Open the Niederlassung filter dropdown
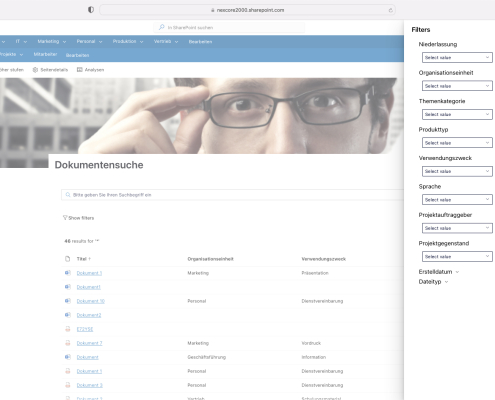 (457, 57)
